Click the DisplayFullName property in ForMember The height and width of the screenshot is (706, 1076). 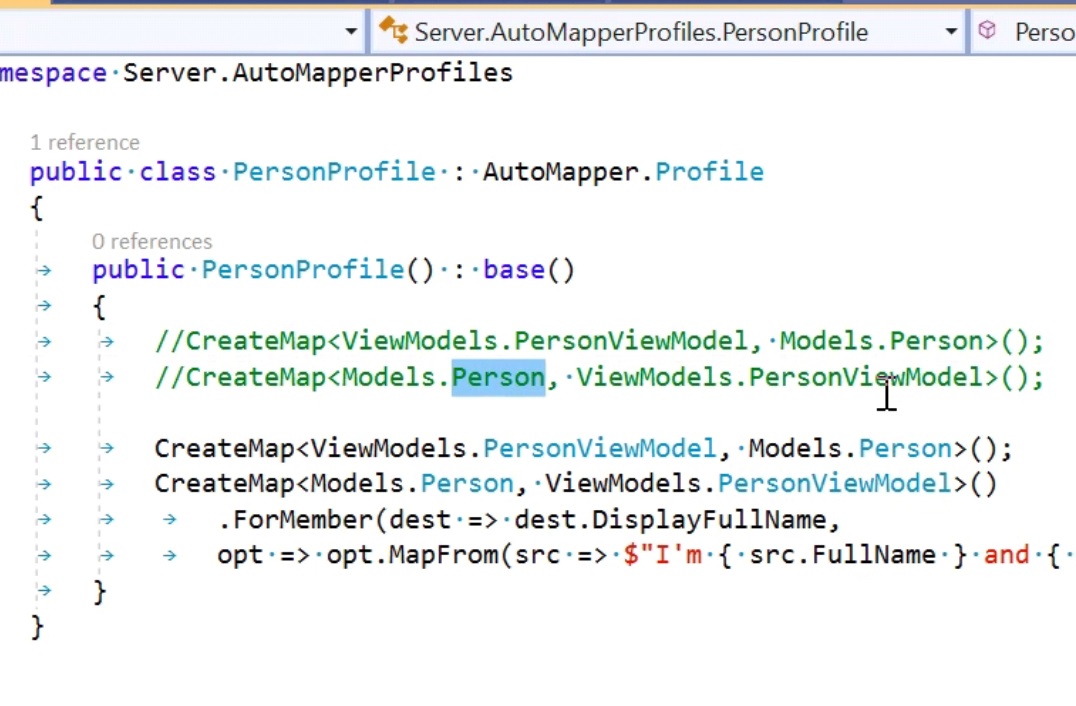[709, 520]
